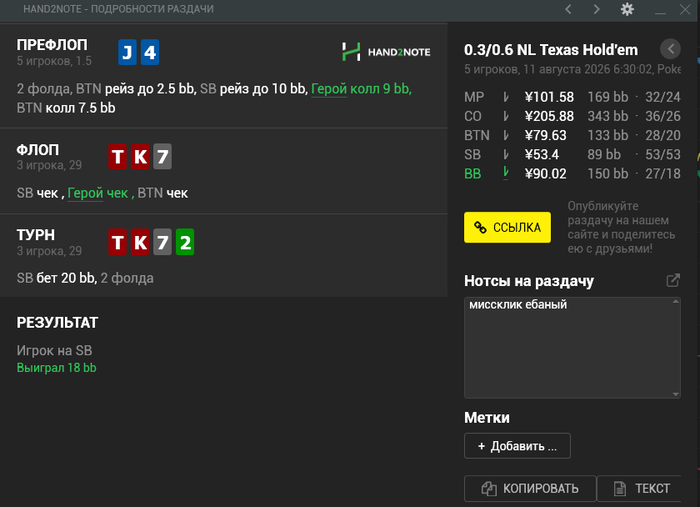Click the Hand2Note logo

pos(386,52)
